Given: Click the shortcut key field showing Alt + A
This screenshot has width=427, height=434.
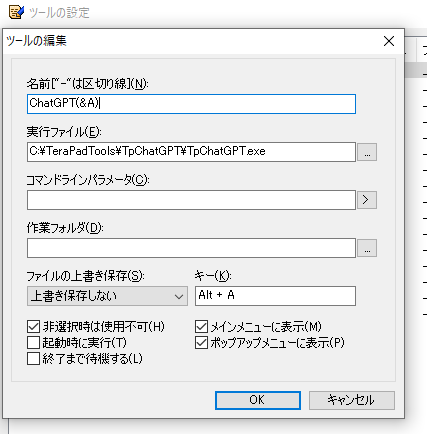Looking at the screenshot, I should coord(275,296).
